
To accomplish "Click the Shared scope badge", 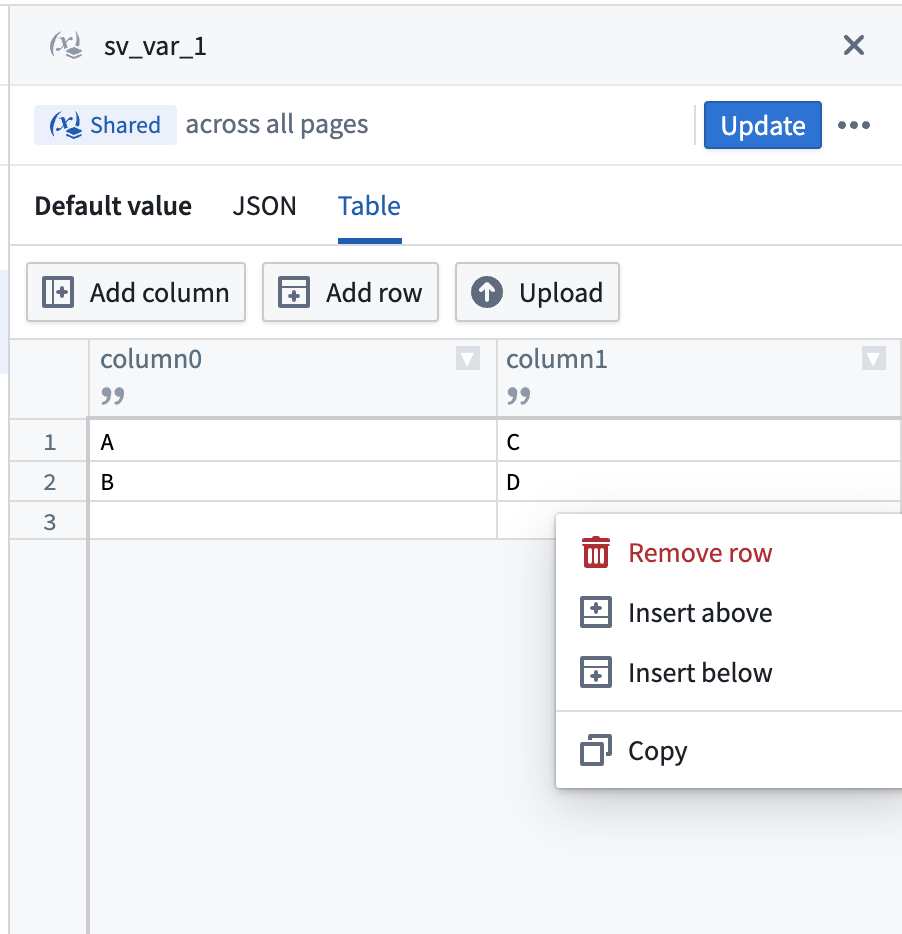I will [x=105, y=124].
